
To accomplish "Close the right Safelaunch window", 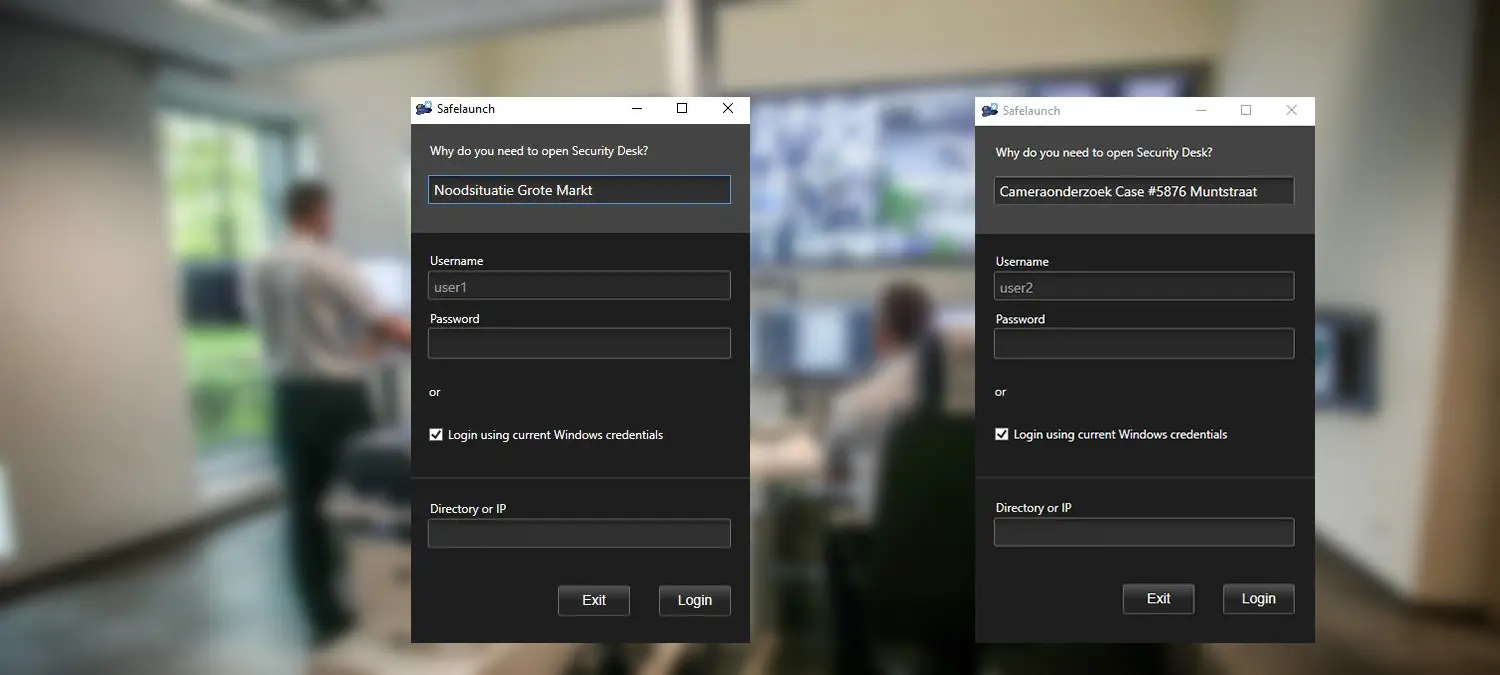I will [x=1292, y=110].
